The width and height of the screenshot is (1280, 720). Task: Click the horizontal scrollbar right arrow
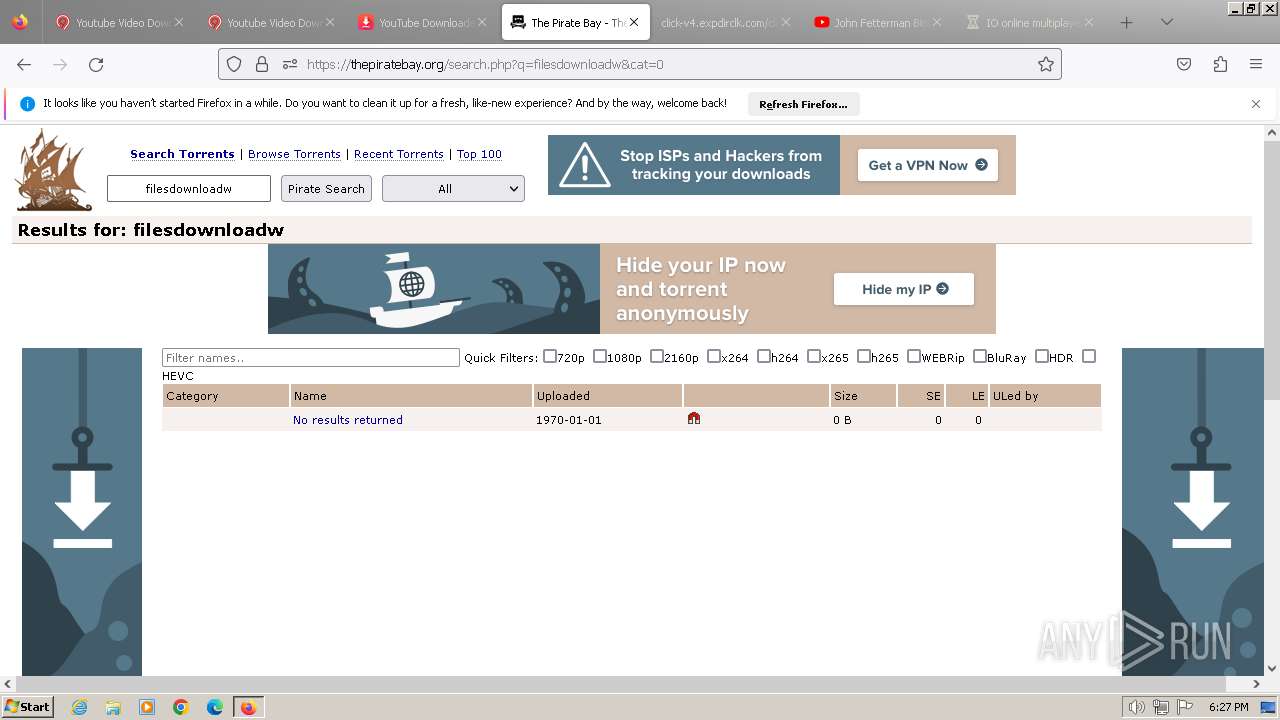1257,684
